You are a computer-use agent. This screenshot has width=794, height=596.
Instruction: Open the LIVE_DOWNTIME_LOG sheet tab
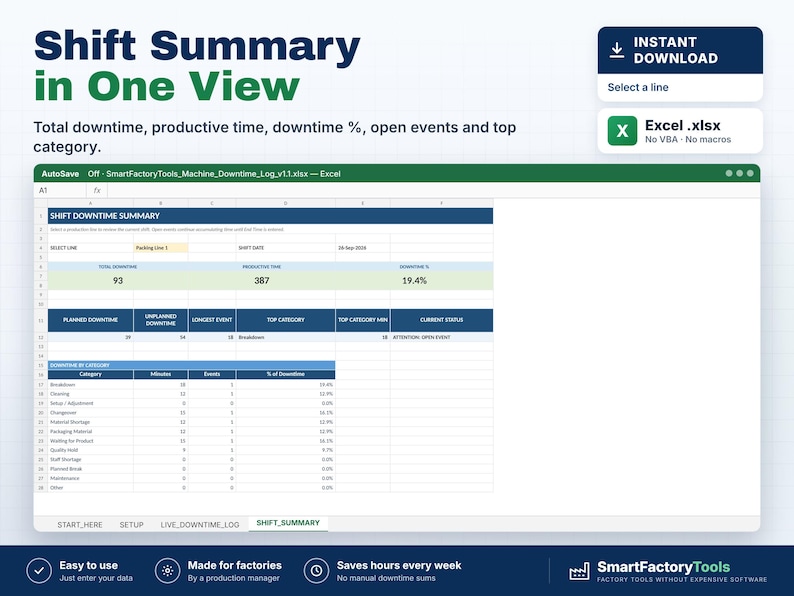[x=200, y=525]
